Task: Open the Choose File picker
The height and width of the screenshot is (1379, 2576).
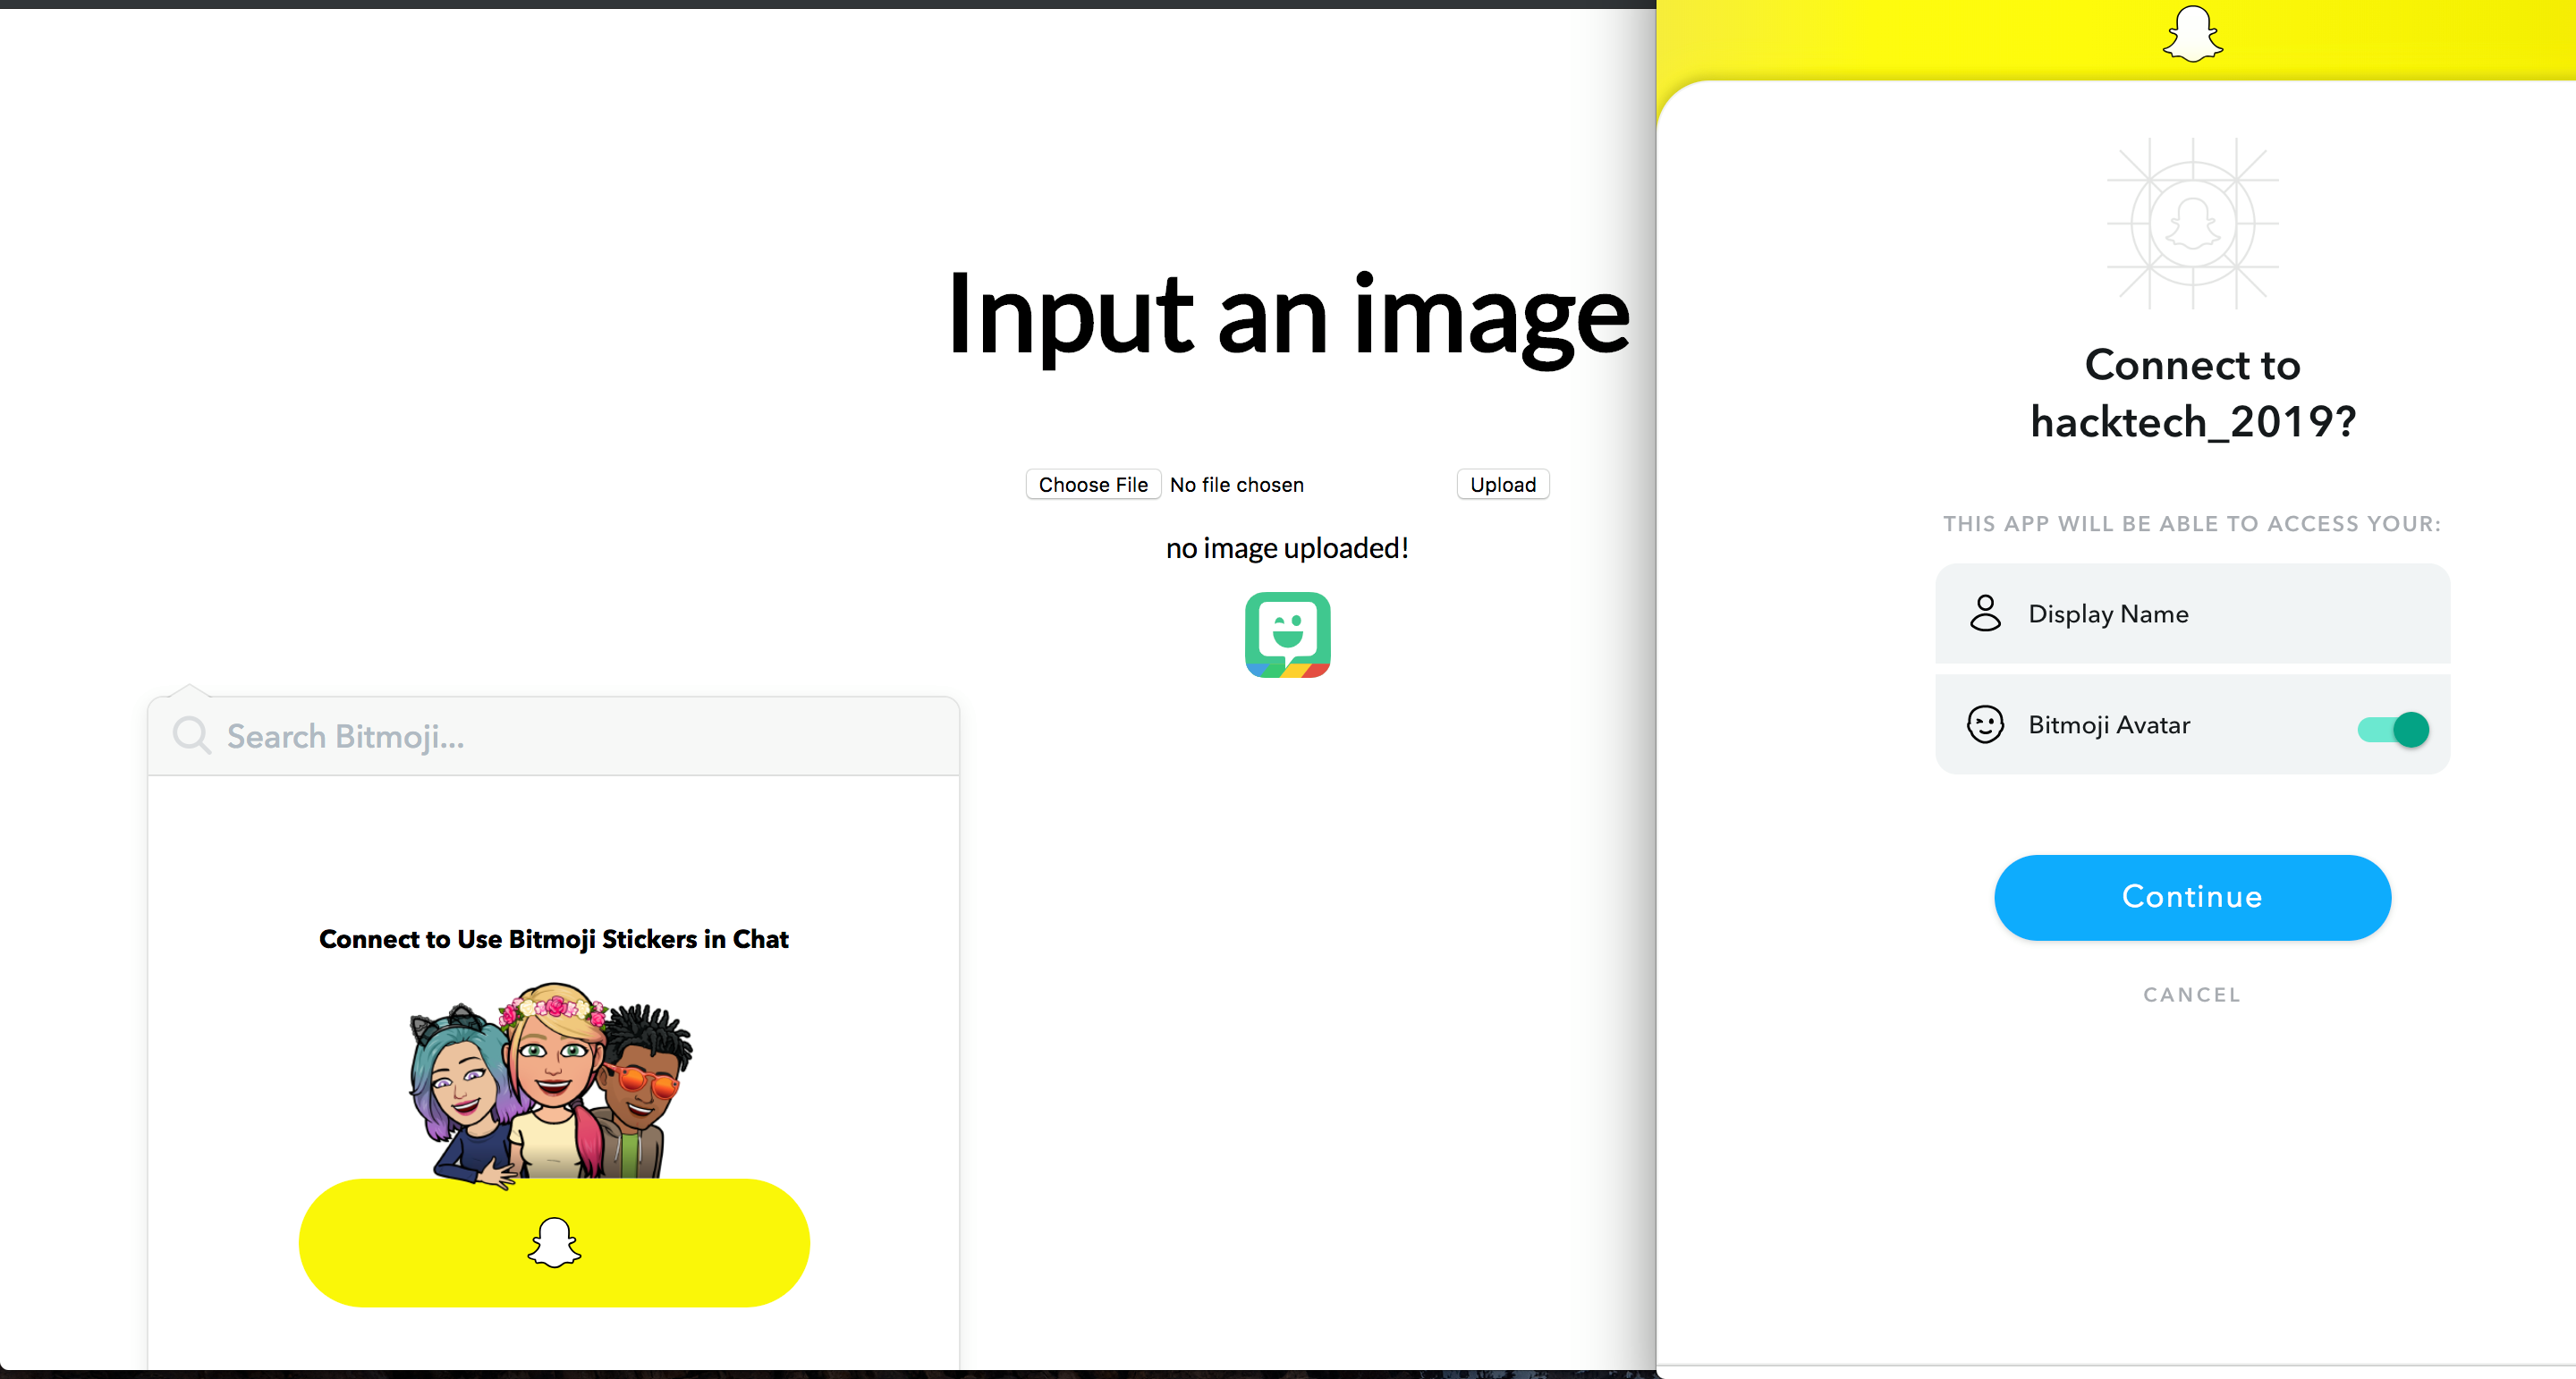Action: 1092,485
